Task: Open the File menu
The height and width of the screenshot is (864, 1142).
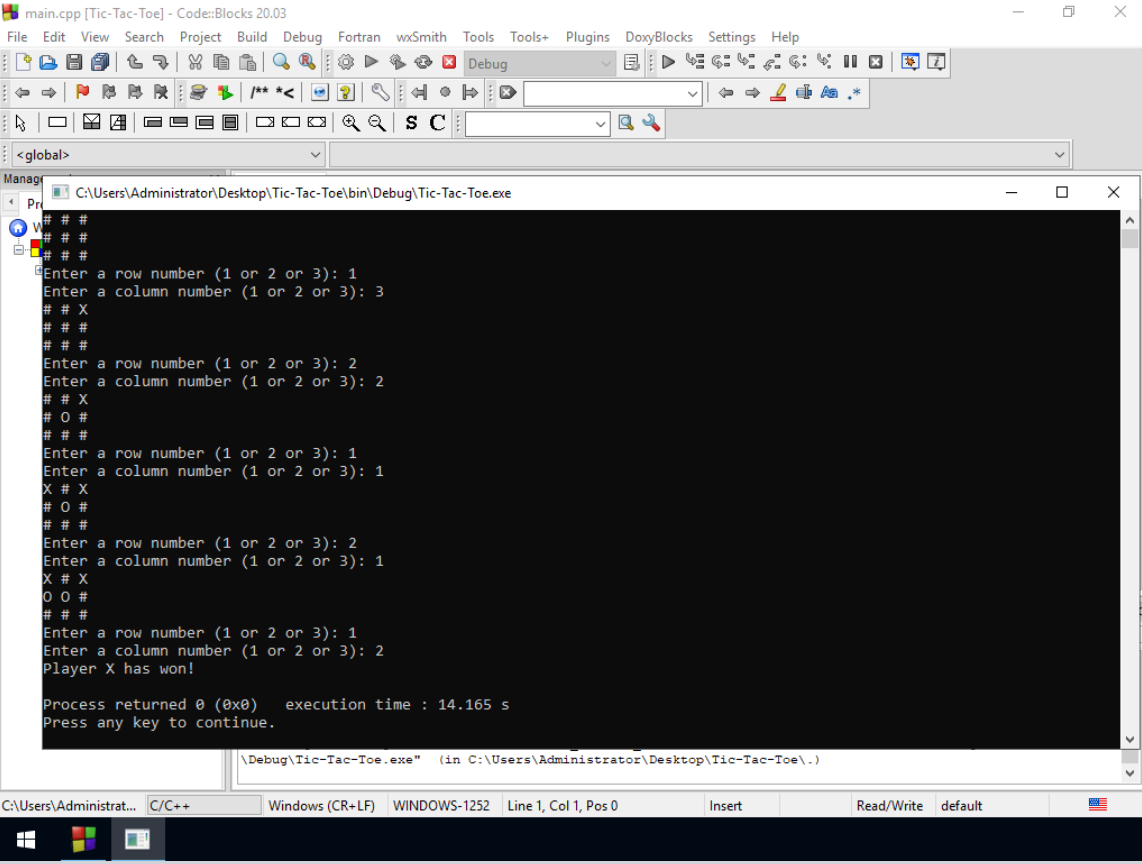Action: coord(17,36)
